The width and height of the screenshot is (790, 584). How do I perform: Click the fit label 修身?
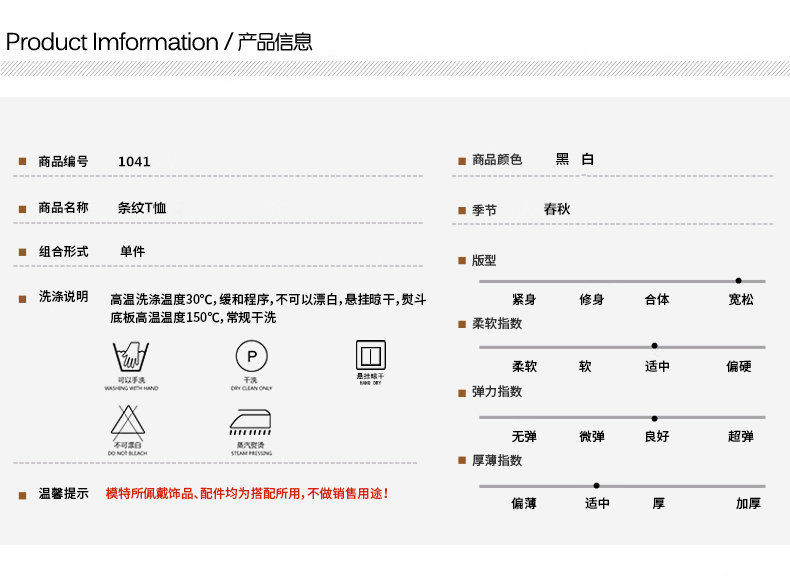coord(591,299)
